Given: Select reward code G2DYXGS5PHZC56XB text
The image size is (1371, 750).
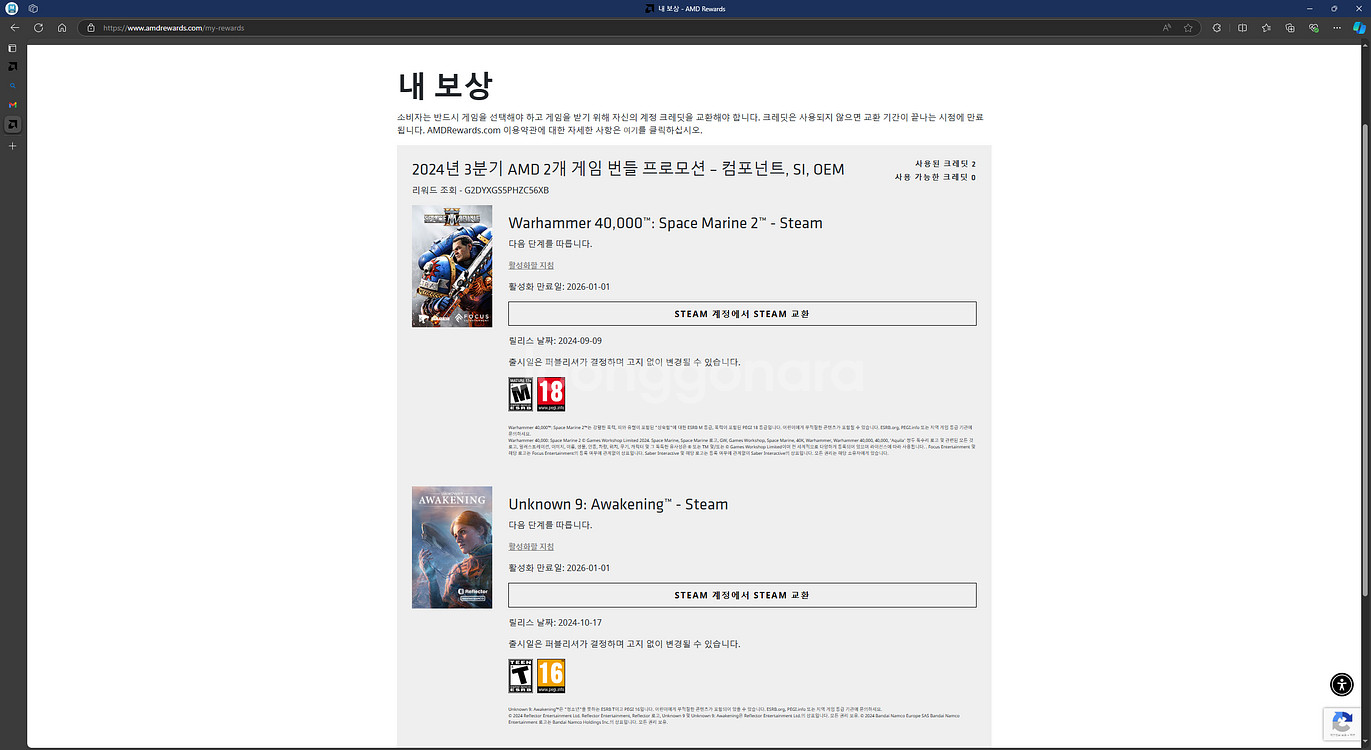Looking at the screenshot, I should (x=506, y=190).
